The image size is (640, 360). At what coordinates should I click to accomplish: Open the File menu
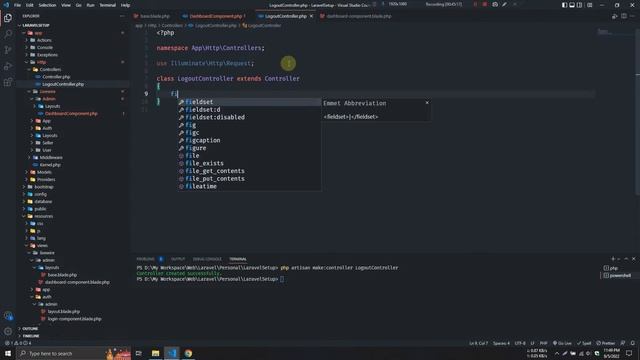pyautogui.click(x=18, y=5)
